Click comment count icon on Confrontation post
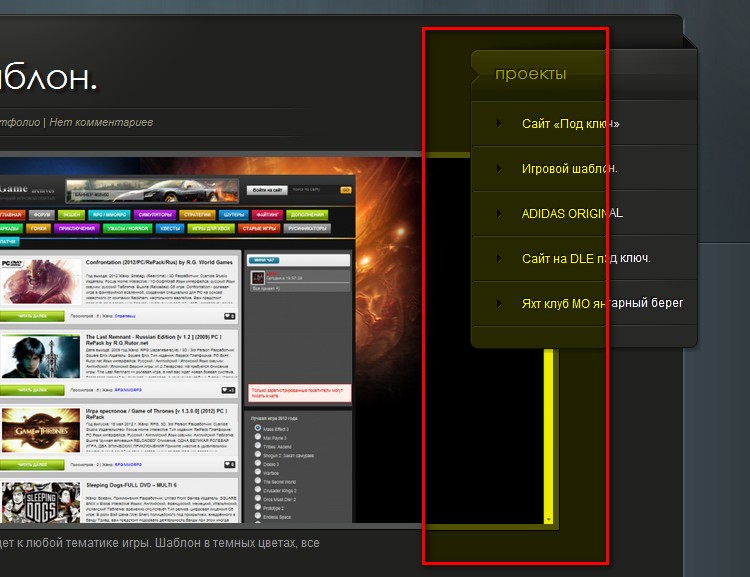This screenshot has height=577, width=750. click(229, 316)
